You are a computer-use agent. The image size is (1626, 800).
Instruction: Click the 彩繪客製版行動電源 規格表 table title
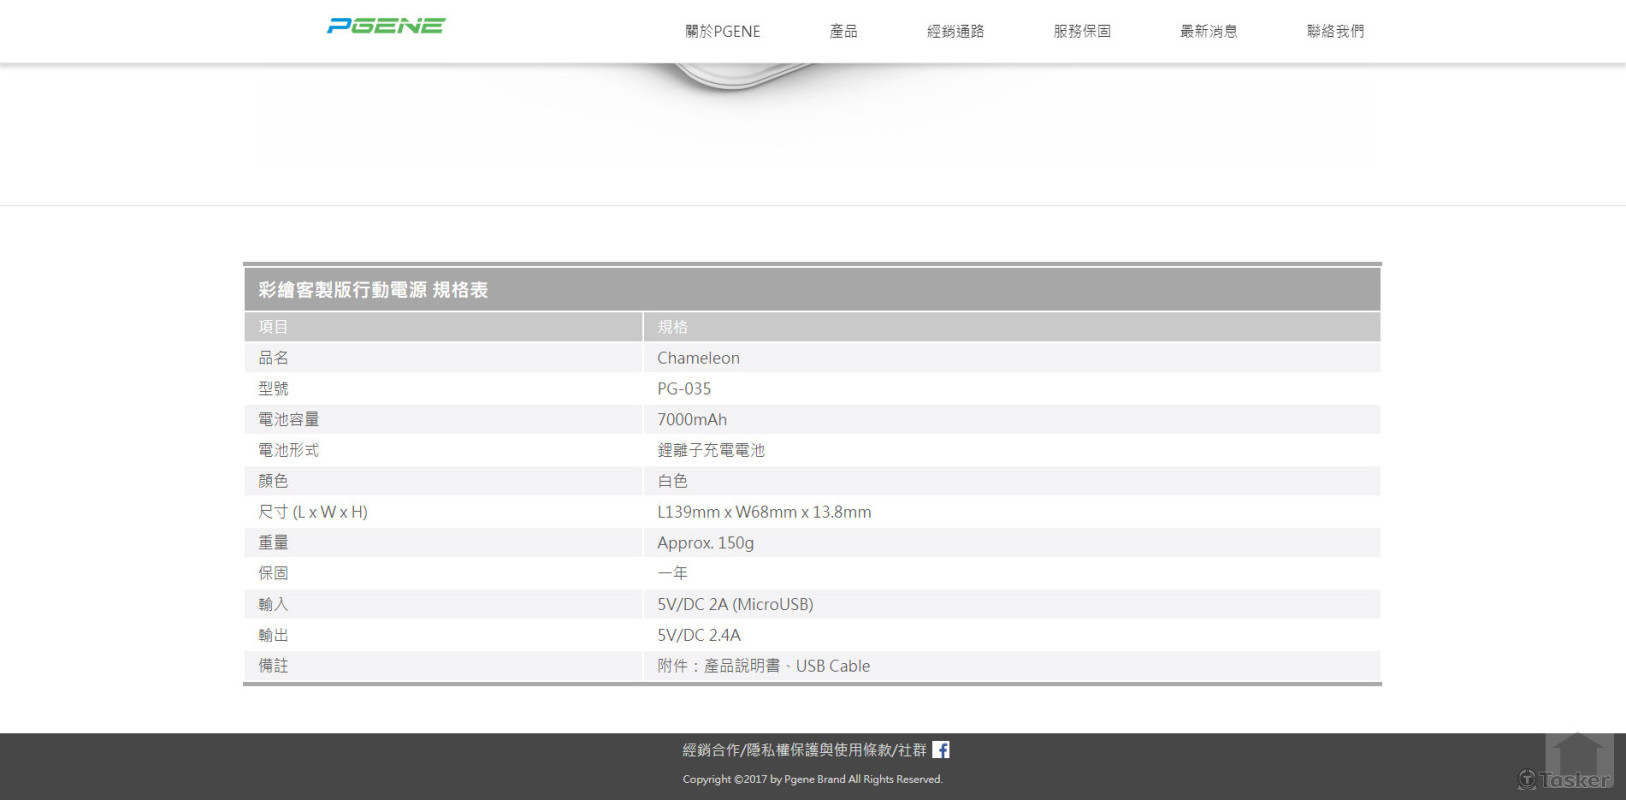(373, 290)
